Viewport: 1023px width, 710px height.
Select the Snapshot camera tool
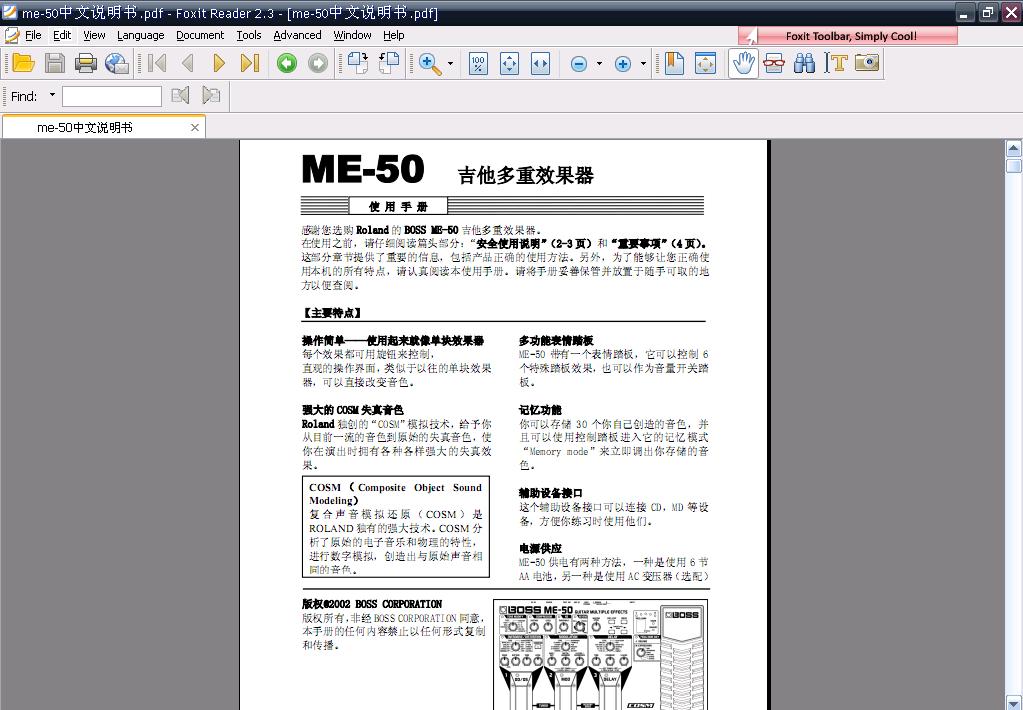pyautogui.click(x=867, y=63)
